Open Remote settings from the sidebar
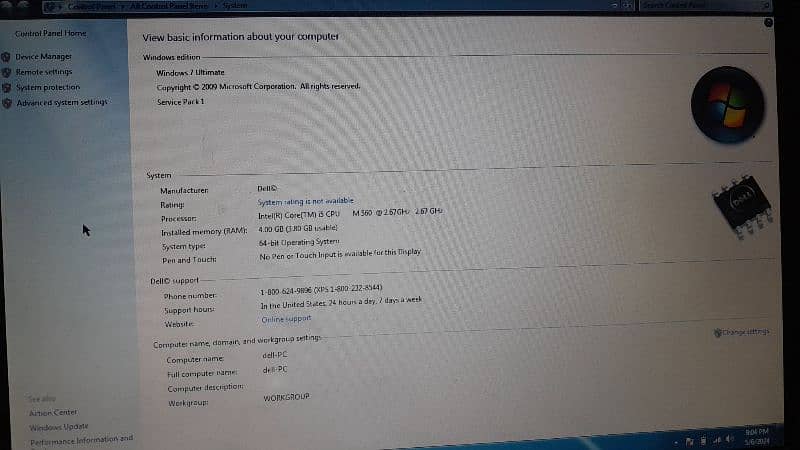 (44, 72)
